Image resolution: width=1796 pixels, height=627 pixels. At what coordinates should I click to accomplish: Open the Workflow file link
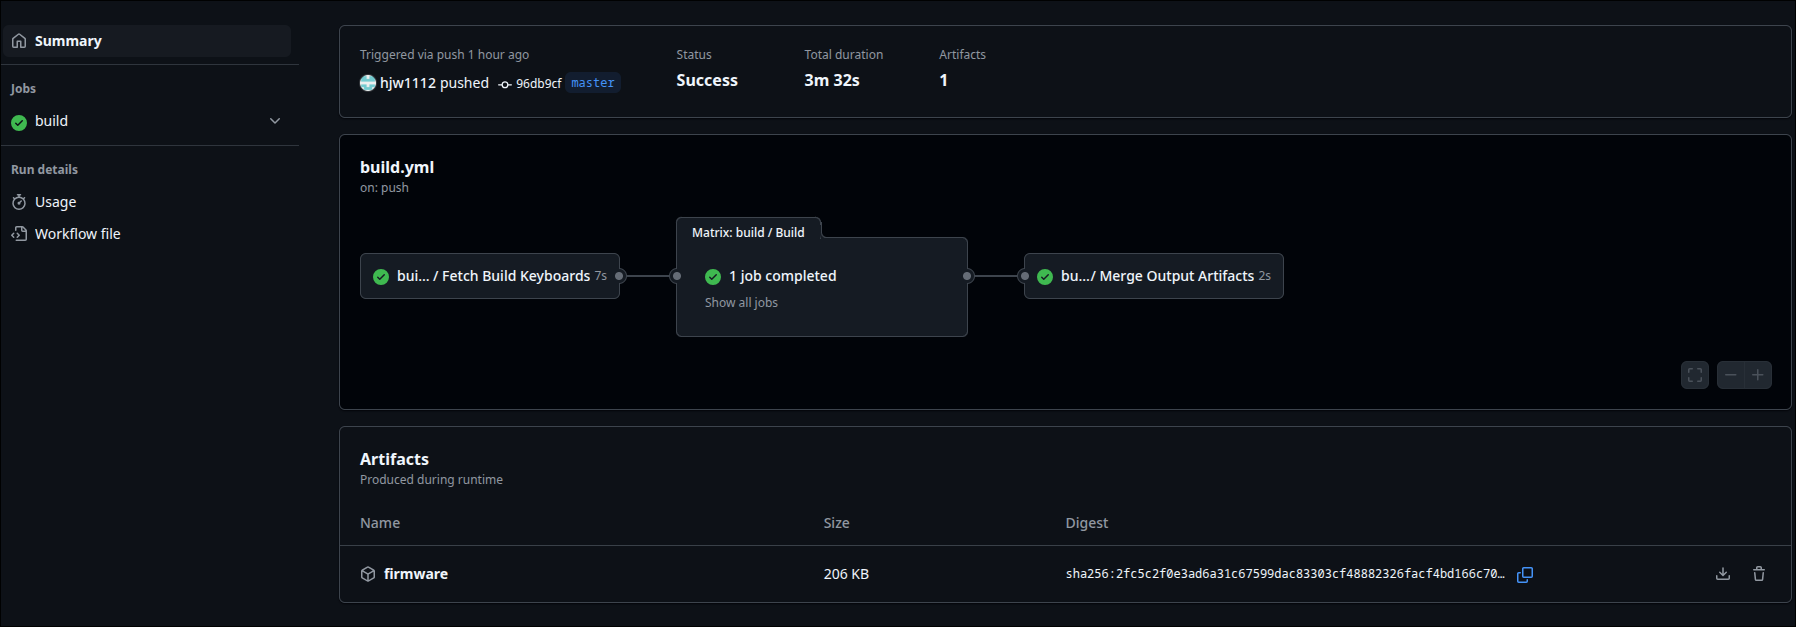[77, 234]
